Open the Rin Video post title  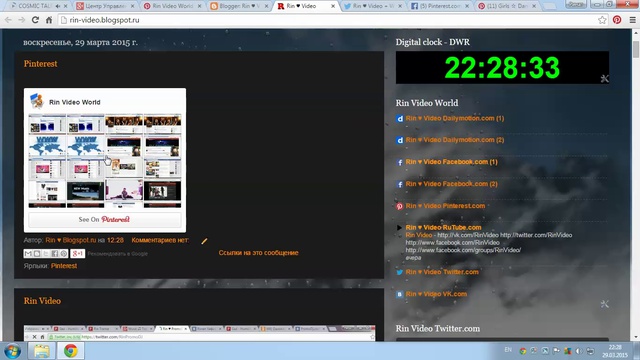(42, 301)
